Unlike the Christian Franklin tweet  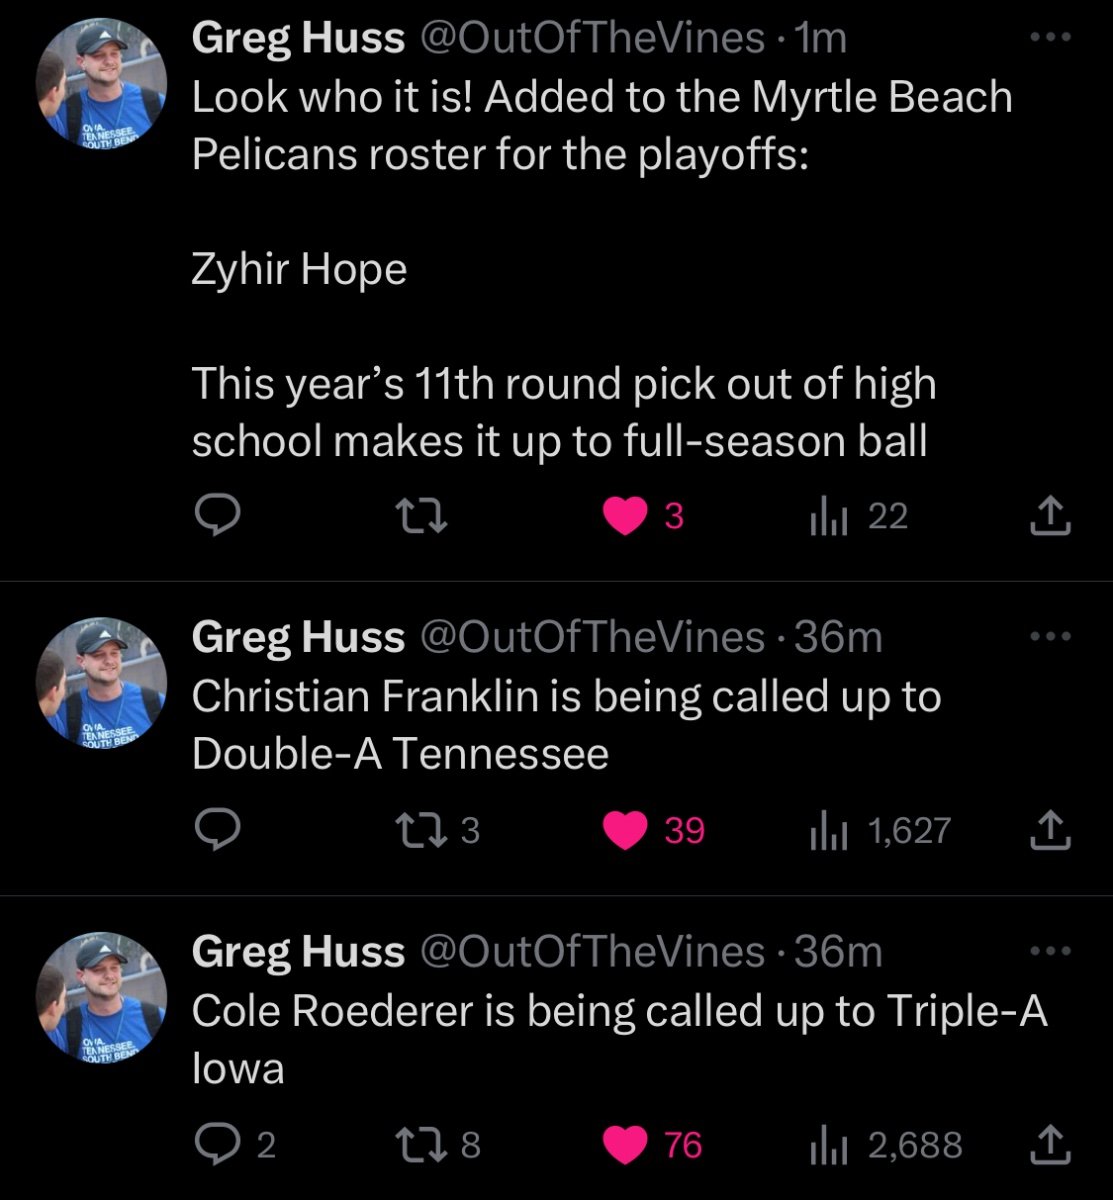pos(626,830)
